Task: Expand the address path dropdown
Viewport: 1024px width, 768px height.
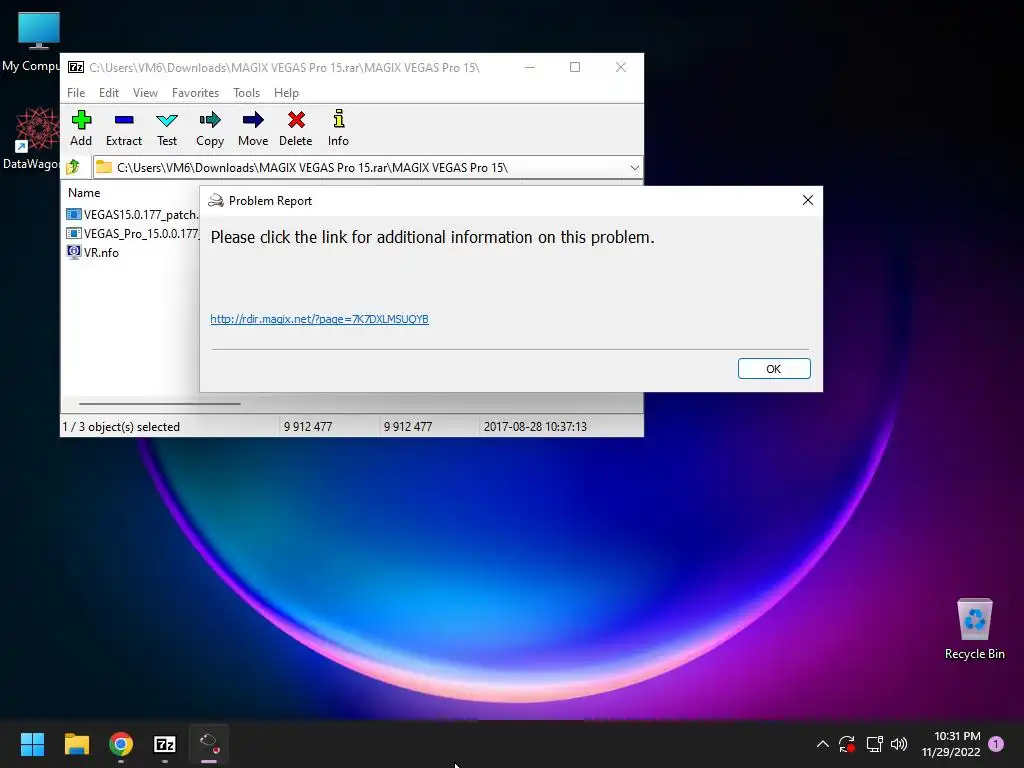Action: [634, 168]
